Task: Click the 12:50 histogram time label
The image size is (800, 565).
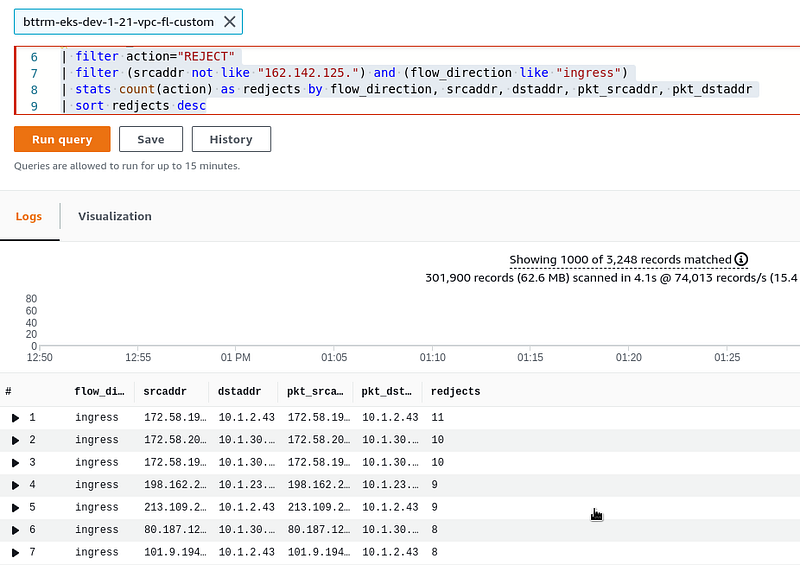Action: coord(39,357)
